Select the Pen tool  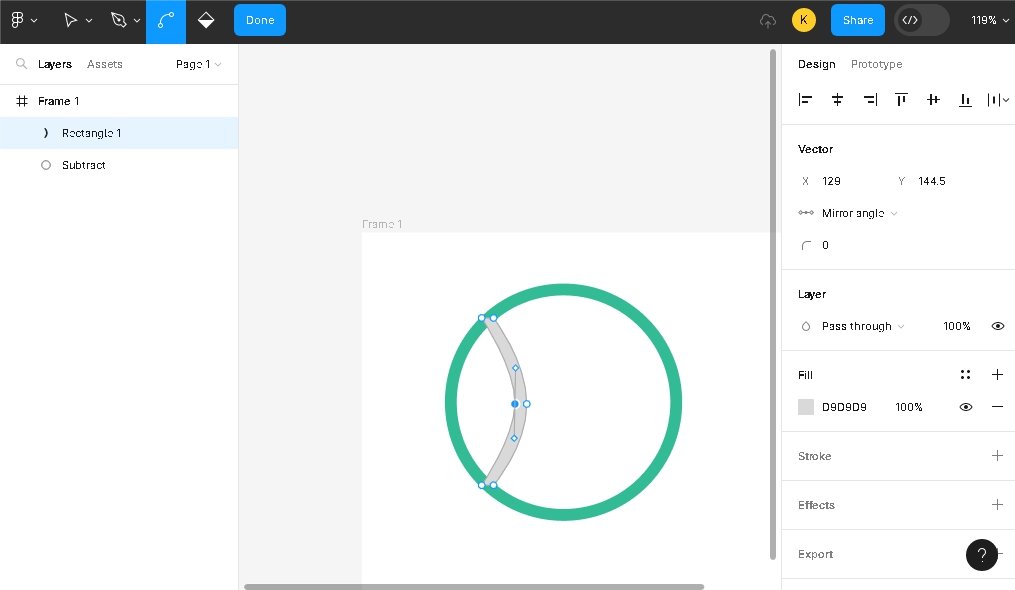[x=119, y=20]
